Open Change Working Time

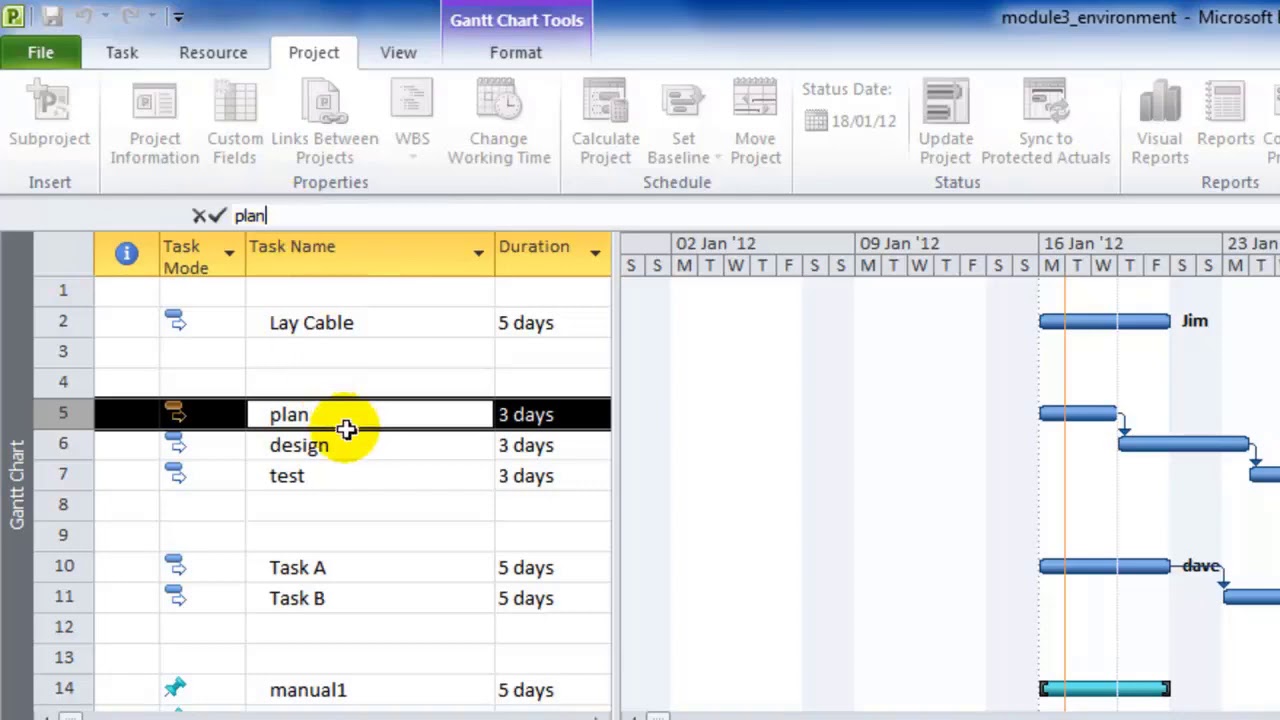499,122
